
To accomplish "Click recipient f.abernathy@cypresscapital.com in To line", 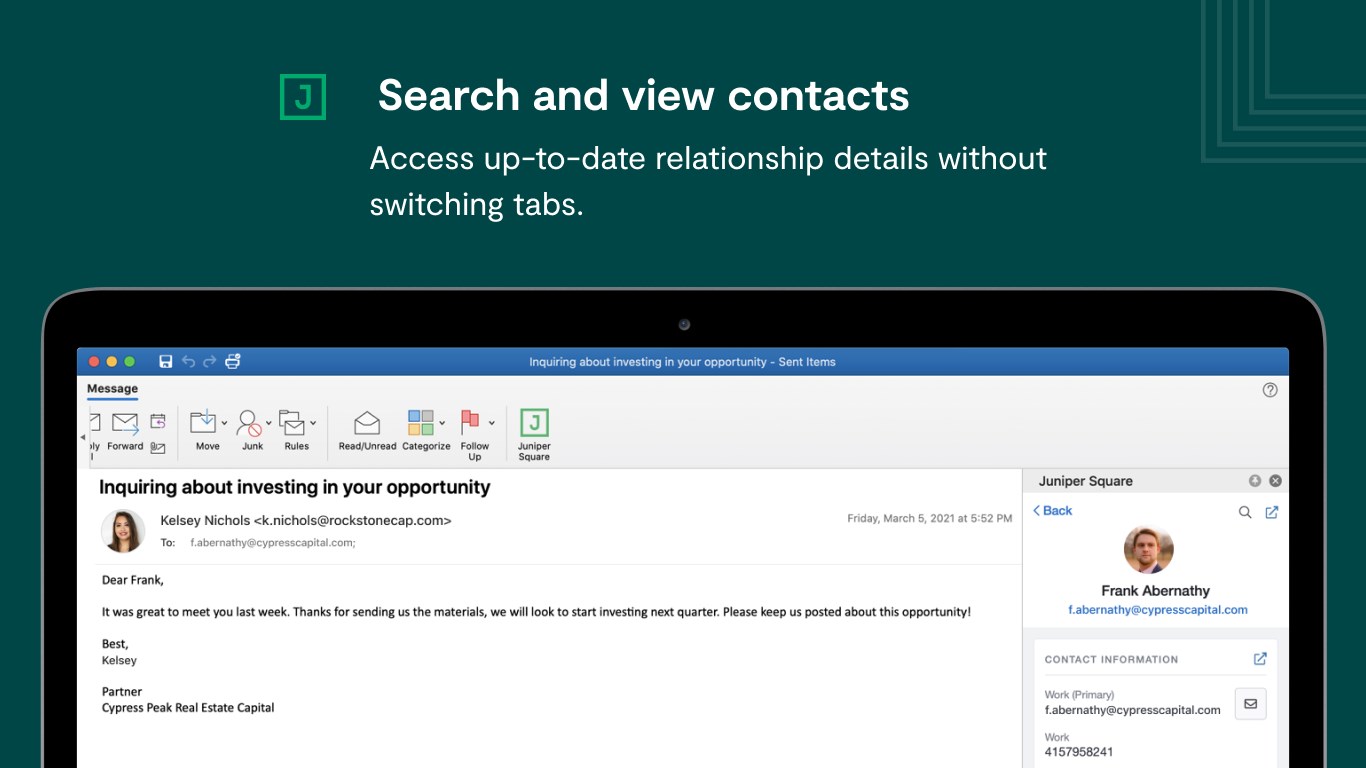I will [x=273, y=543].
